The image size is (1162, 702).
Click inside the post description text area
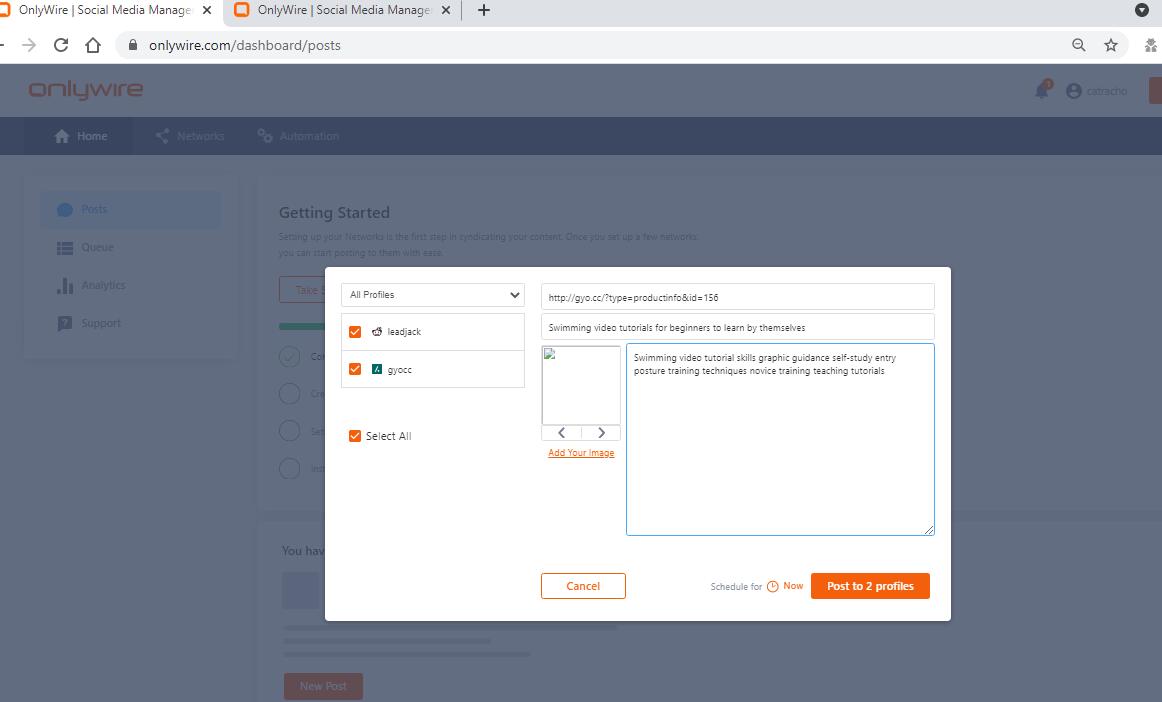pyautogui.click(x=780, y=439)
